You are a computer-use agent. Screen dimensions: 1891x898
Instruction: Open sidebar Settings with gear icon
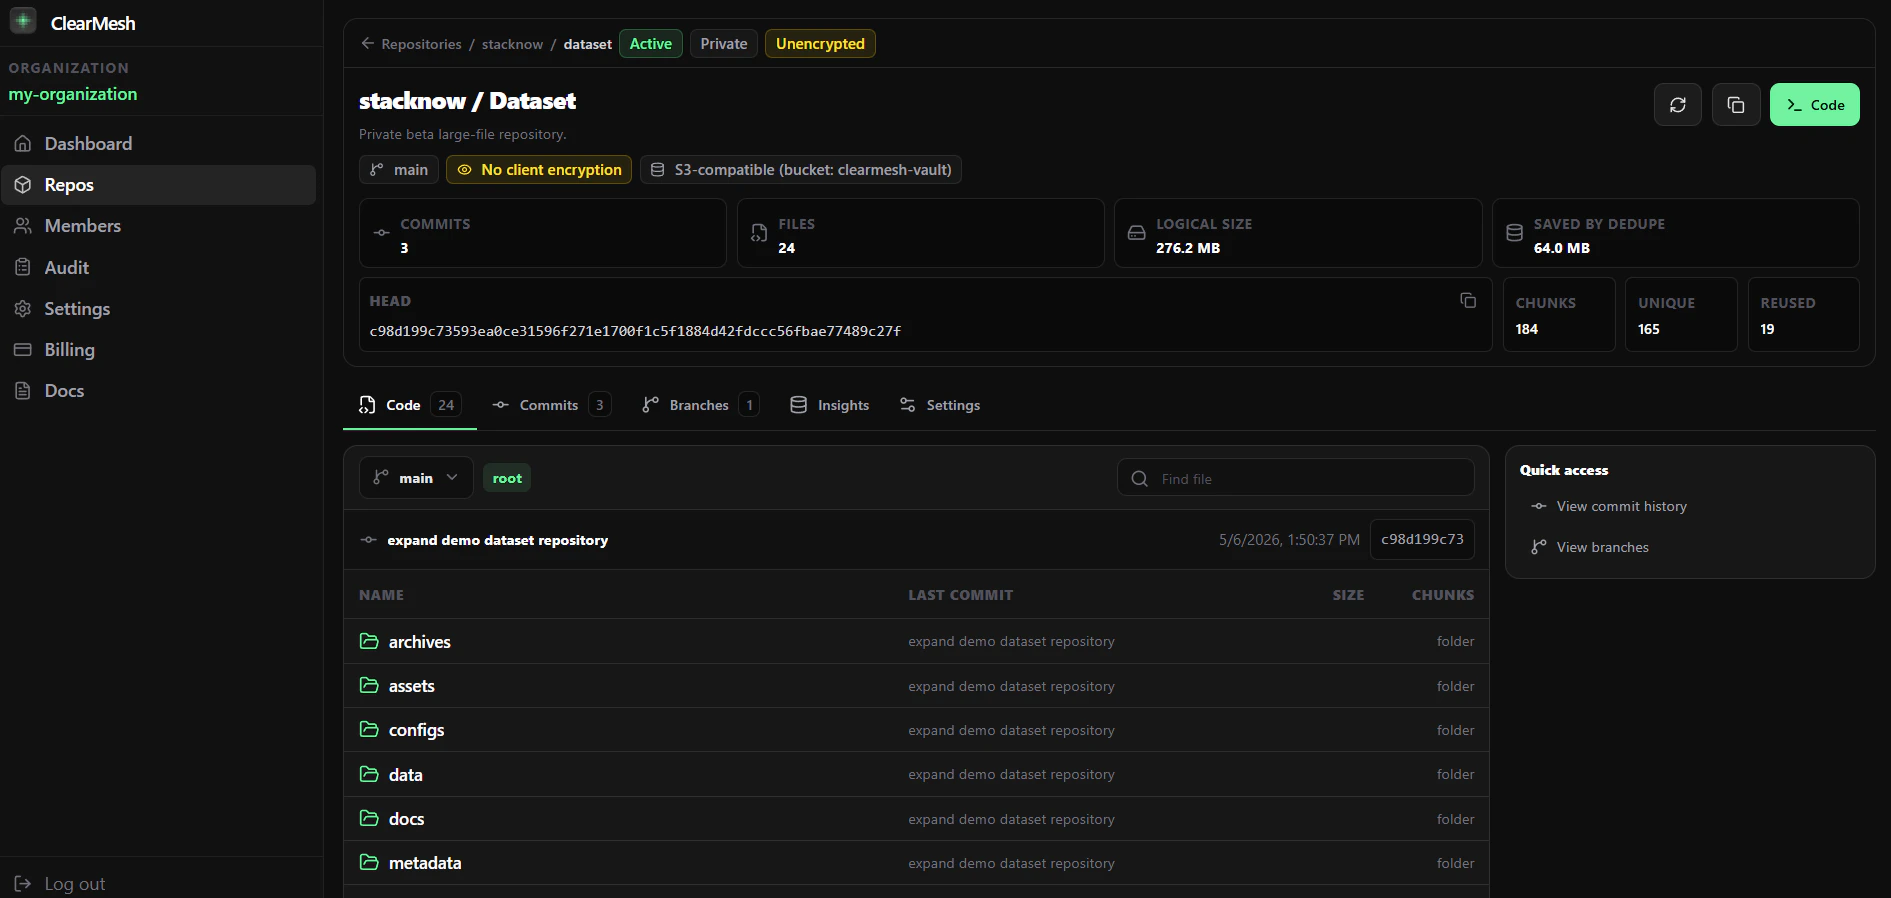(160, 309)
